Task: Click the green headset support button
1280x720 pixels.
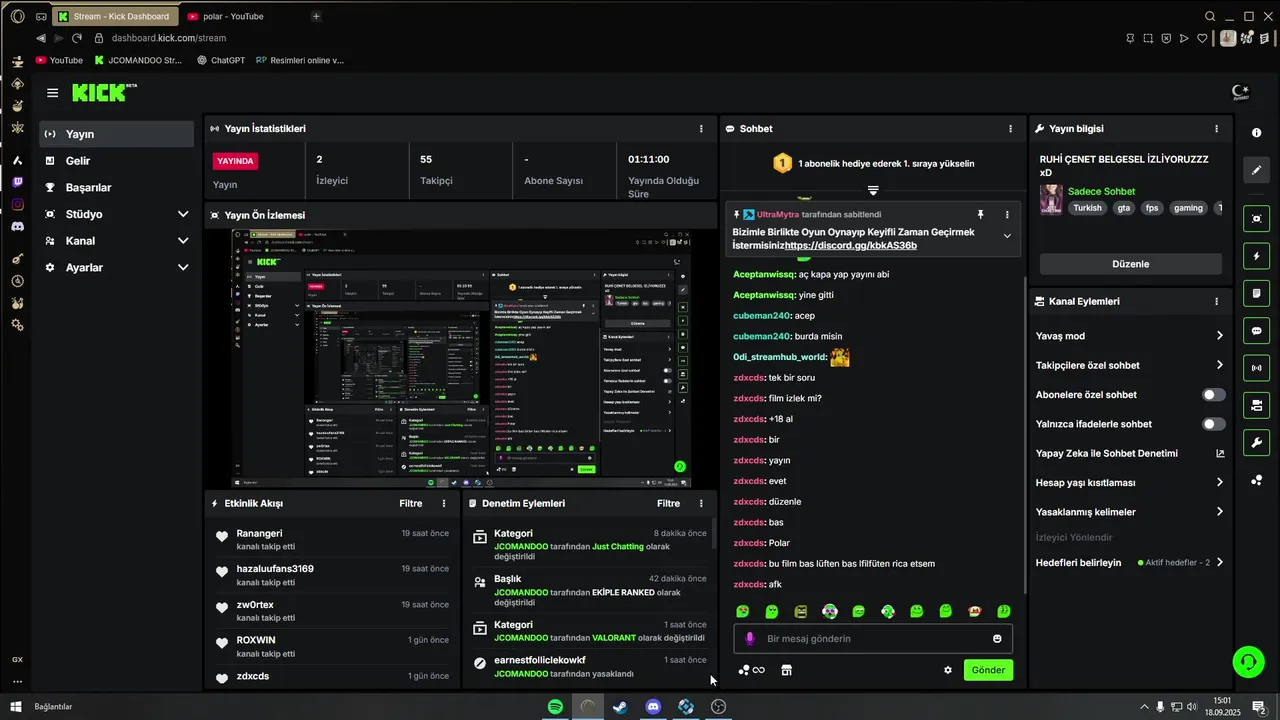Action: 1247,661
